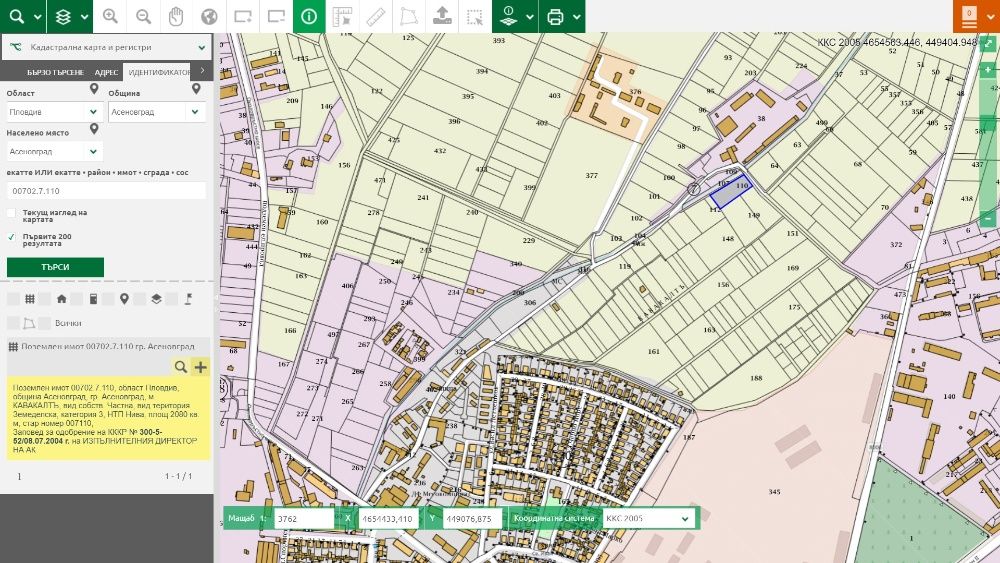Toggle the stacked layers filter checkbox

(x=140, y=299)
